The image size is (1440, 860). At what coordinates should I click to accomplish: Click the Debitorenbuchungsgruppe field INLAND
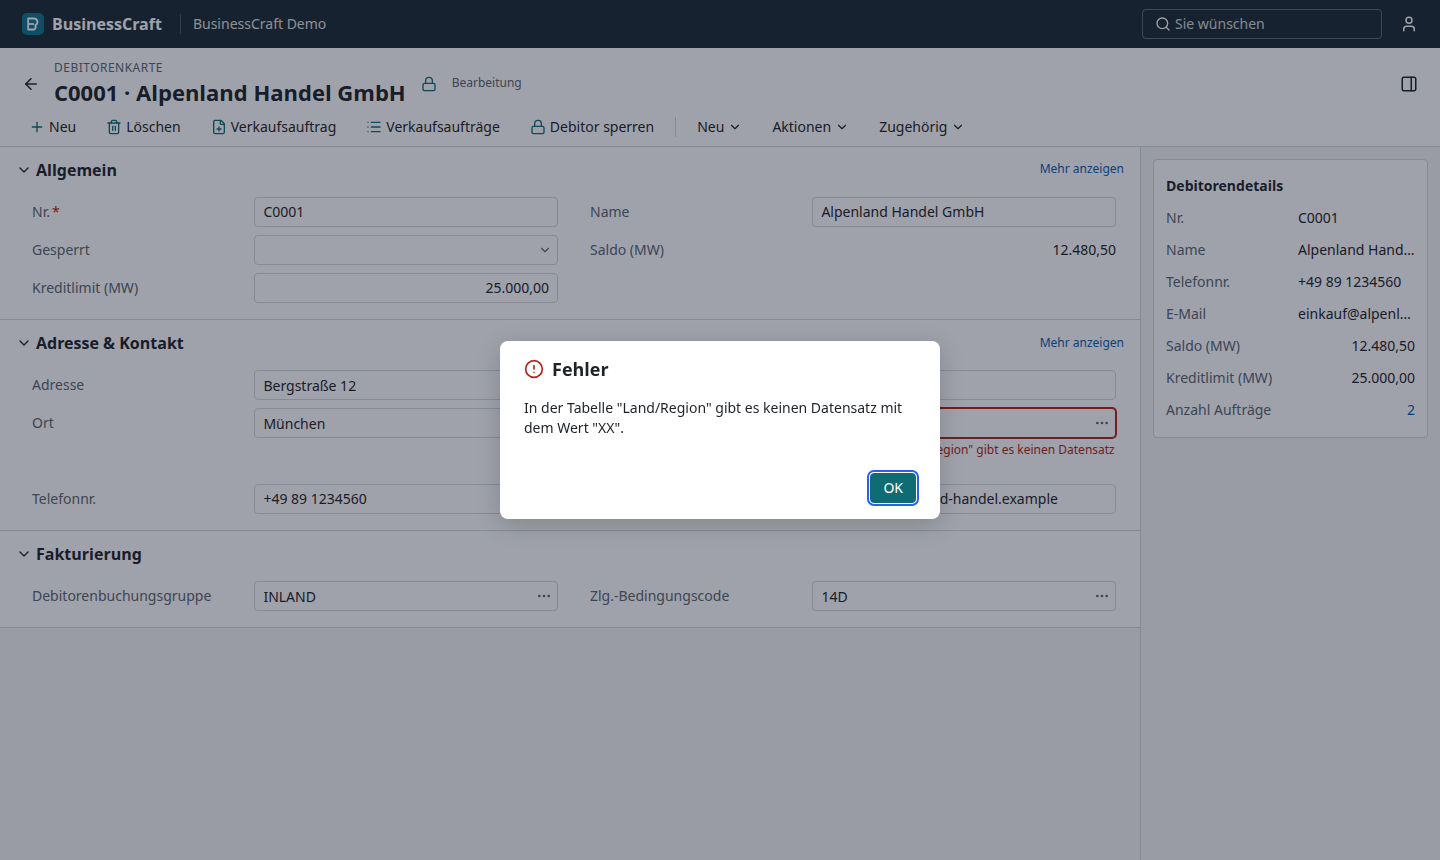pyautogui.click(x=406, y=596)
